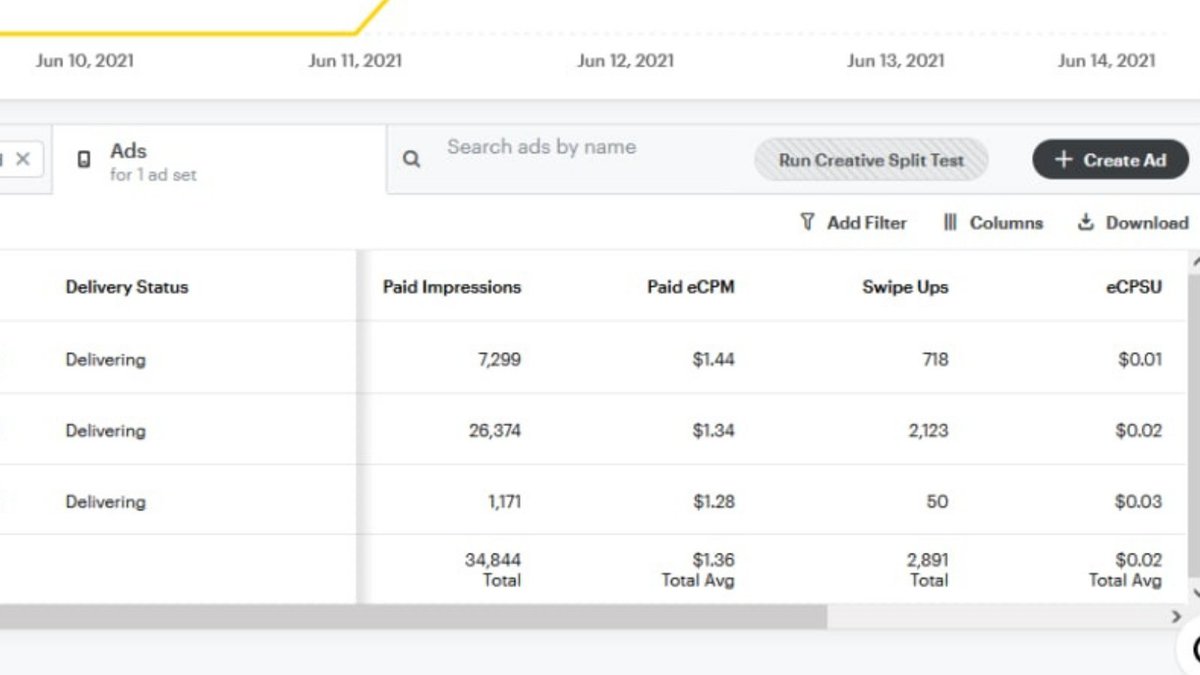Sort by the Paid eCPM column header
1200x675 pixels.
(x=690, y=287)
